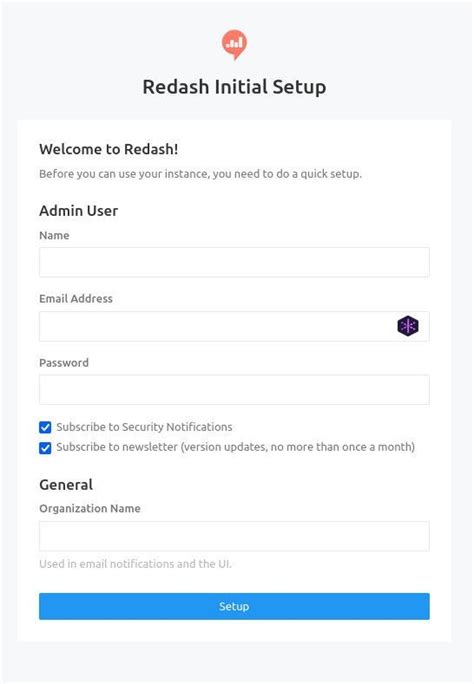This screenshot has width=474, height=684.
Task: Focus the Name input field
Action: point(234,262)
